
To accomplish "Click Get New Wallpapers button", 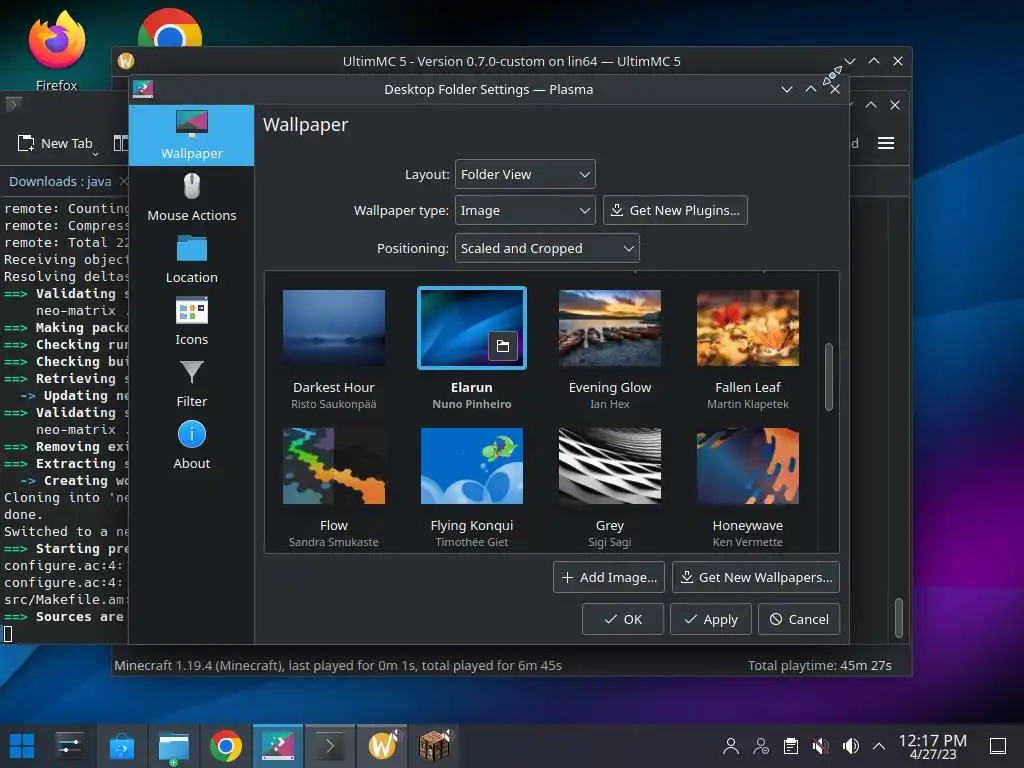I will [756, 577].
